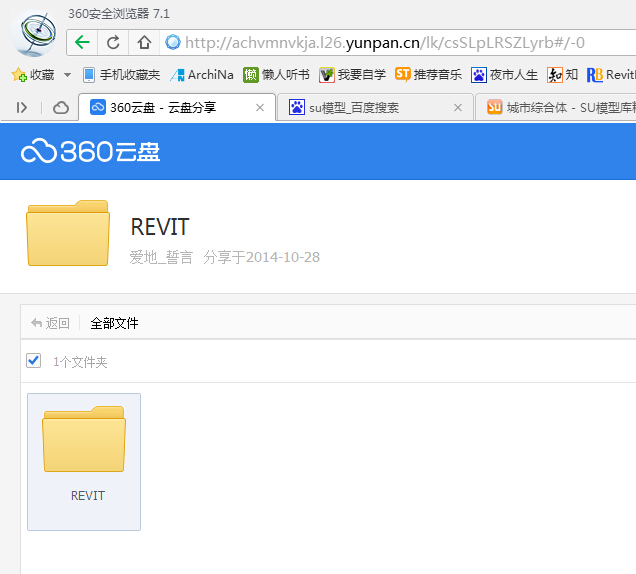Focus the URL address field

coord(398,42)
